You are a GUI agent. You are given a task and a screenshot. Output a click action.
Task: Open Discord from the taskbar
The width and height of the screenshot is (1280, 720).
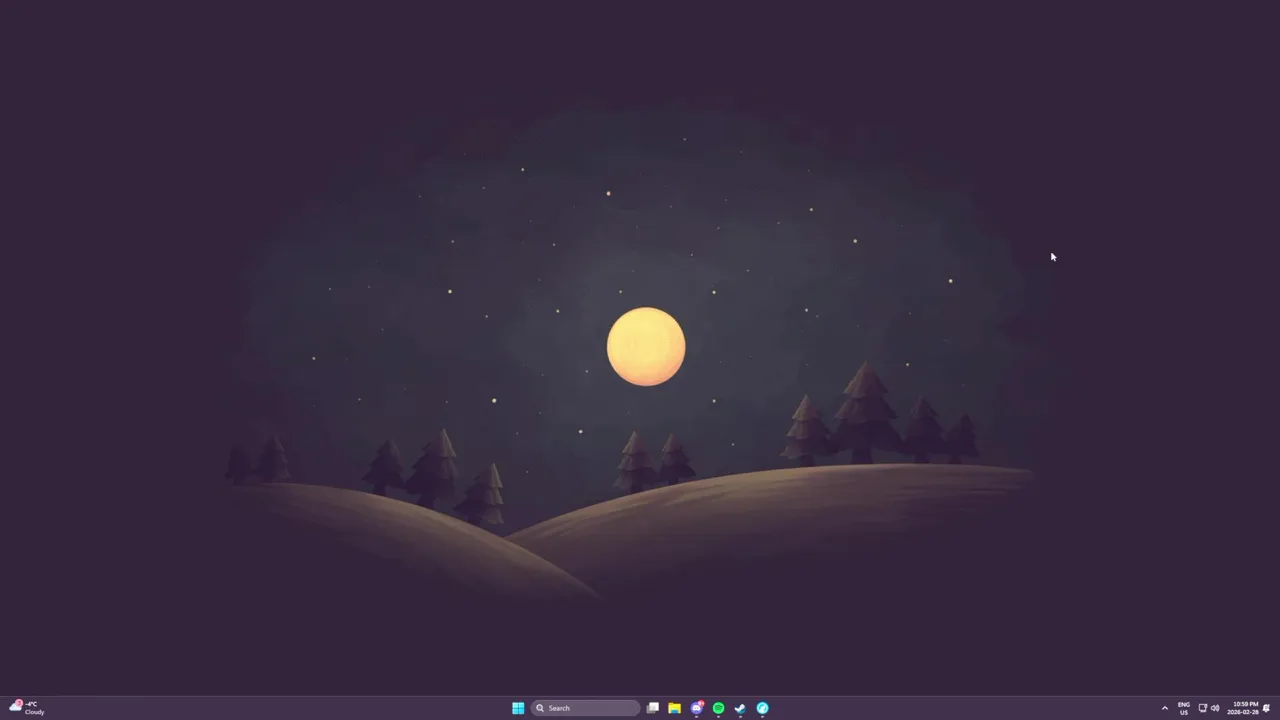tap(697, 708)
